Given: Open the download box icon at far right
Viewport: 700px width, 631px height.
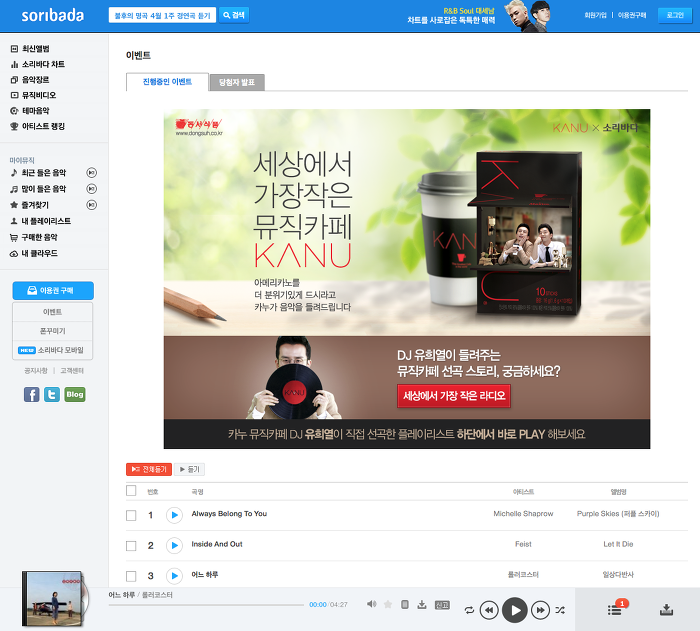Looking at the screenshot, I should tap(666, 610).
